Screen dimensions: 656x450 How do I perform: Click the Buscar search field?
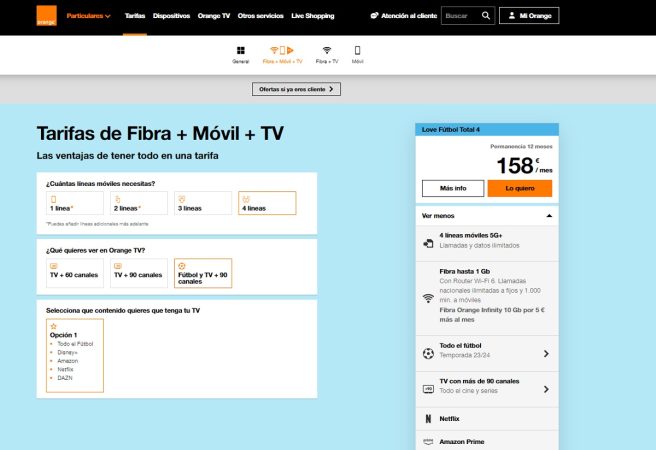(x=459, y=16)
